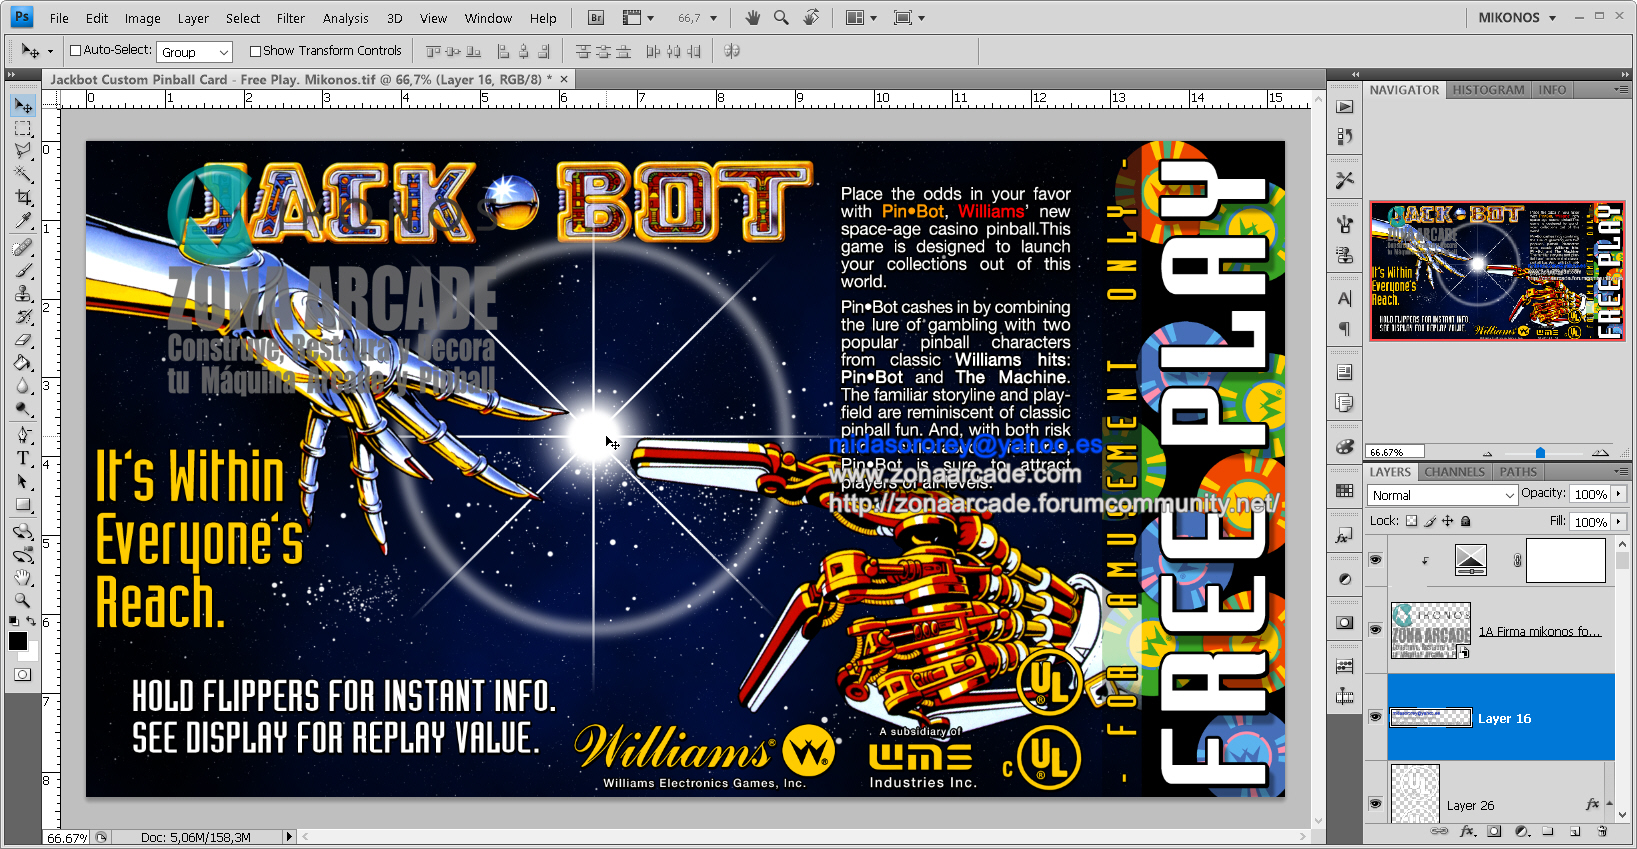This screenshot has width=1637, height=849.
Task: Select the Eyedropper tool
Action: click(x=23, y=220)
